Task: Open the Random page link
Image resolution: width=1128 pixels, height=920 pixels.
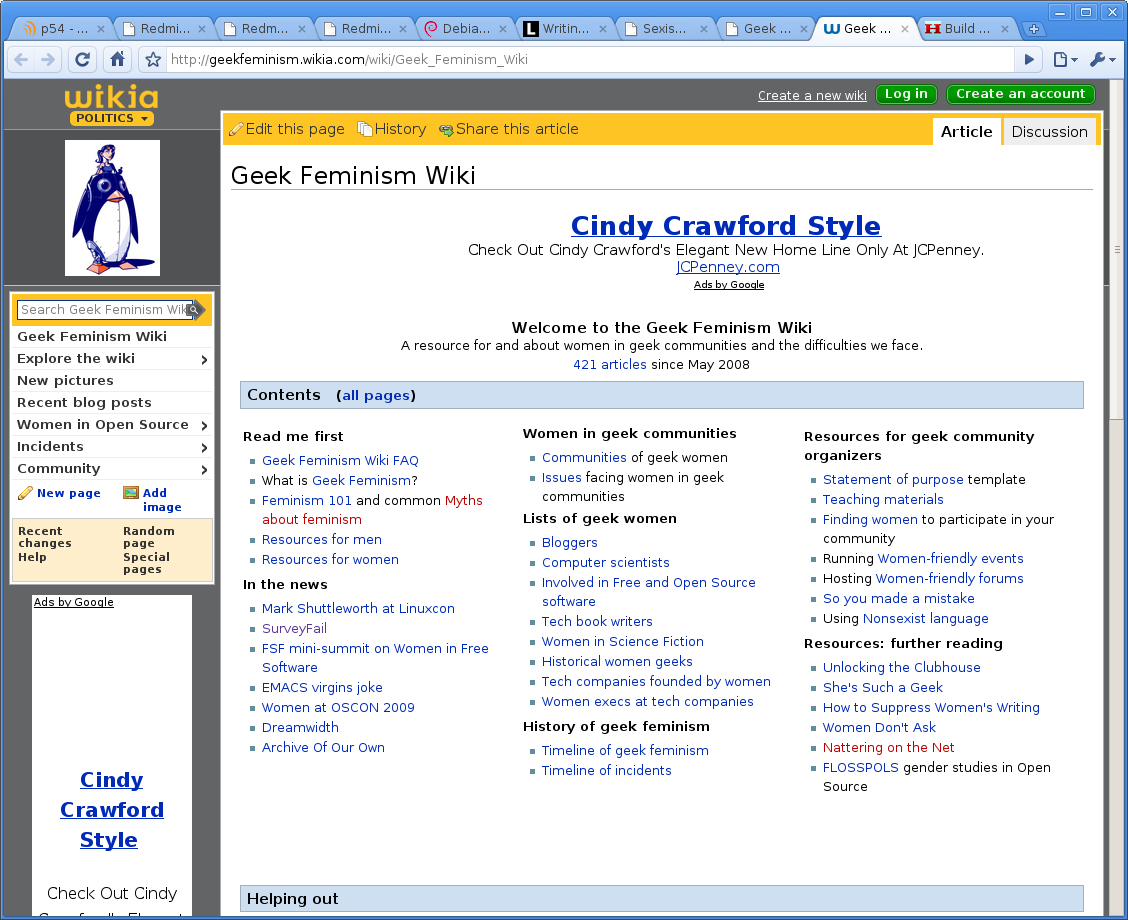Action: (x=149, y=537)
